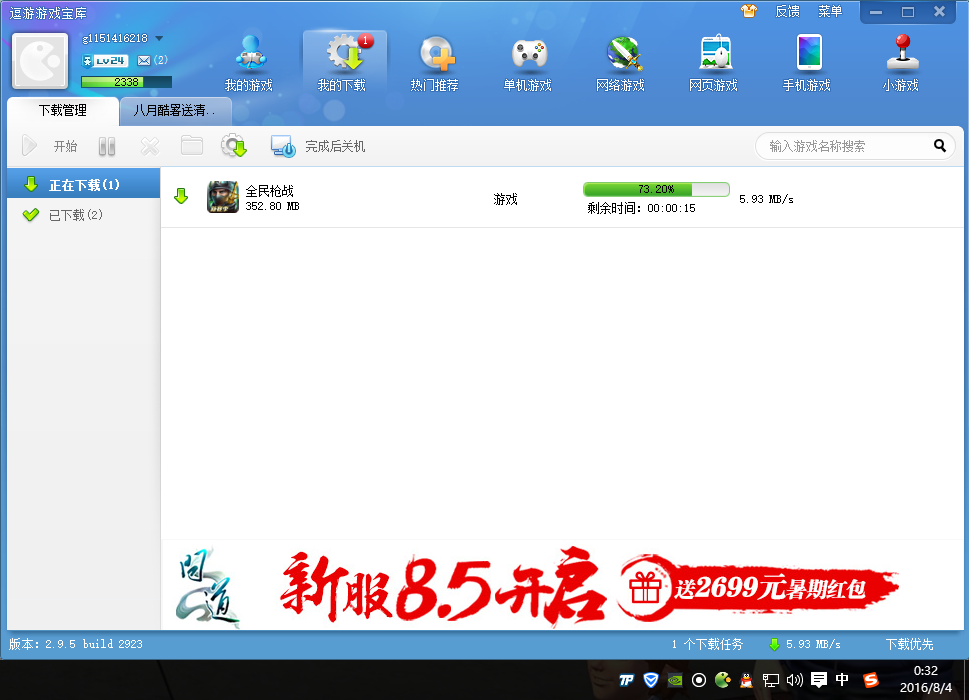Click the 352.80 MB file size text
This screenshot has width=969, height=700.
[272, 206]
